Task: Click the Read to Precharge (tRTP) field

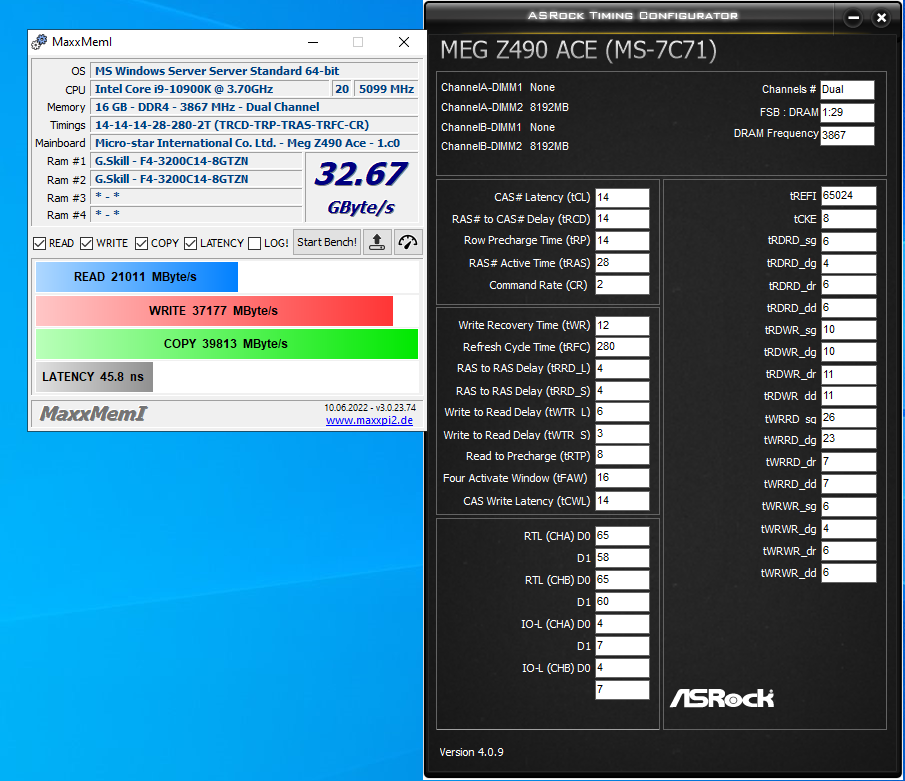Action: click(x=622, y=455)
